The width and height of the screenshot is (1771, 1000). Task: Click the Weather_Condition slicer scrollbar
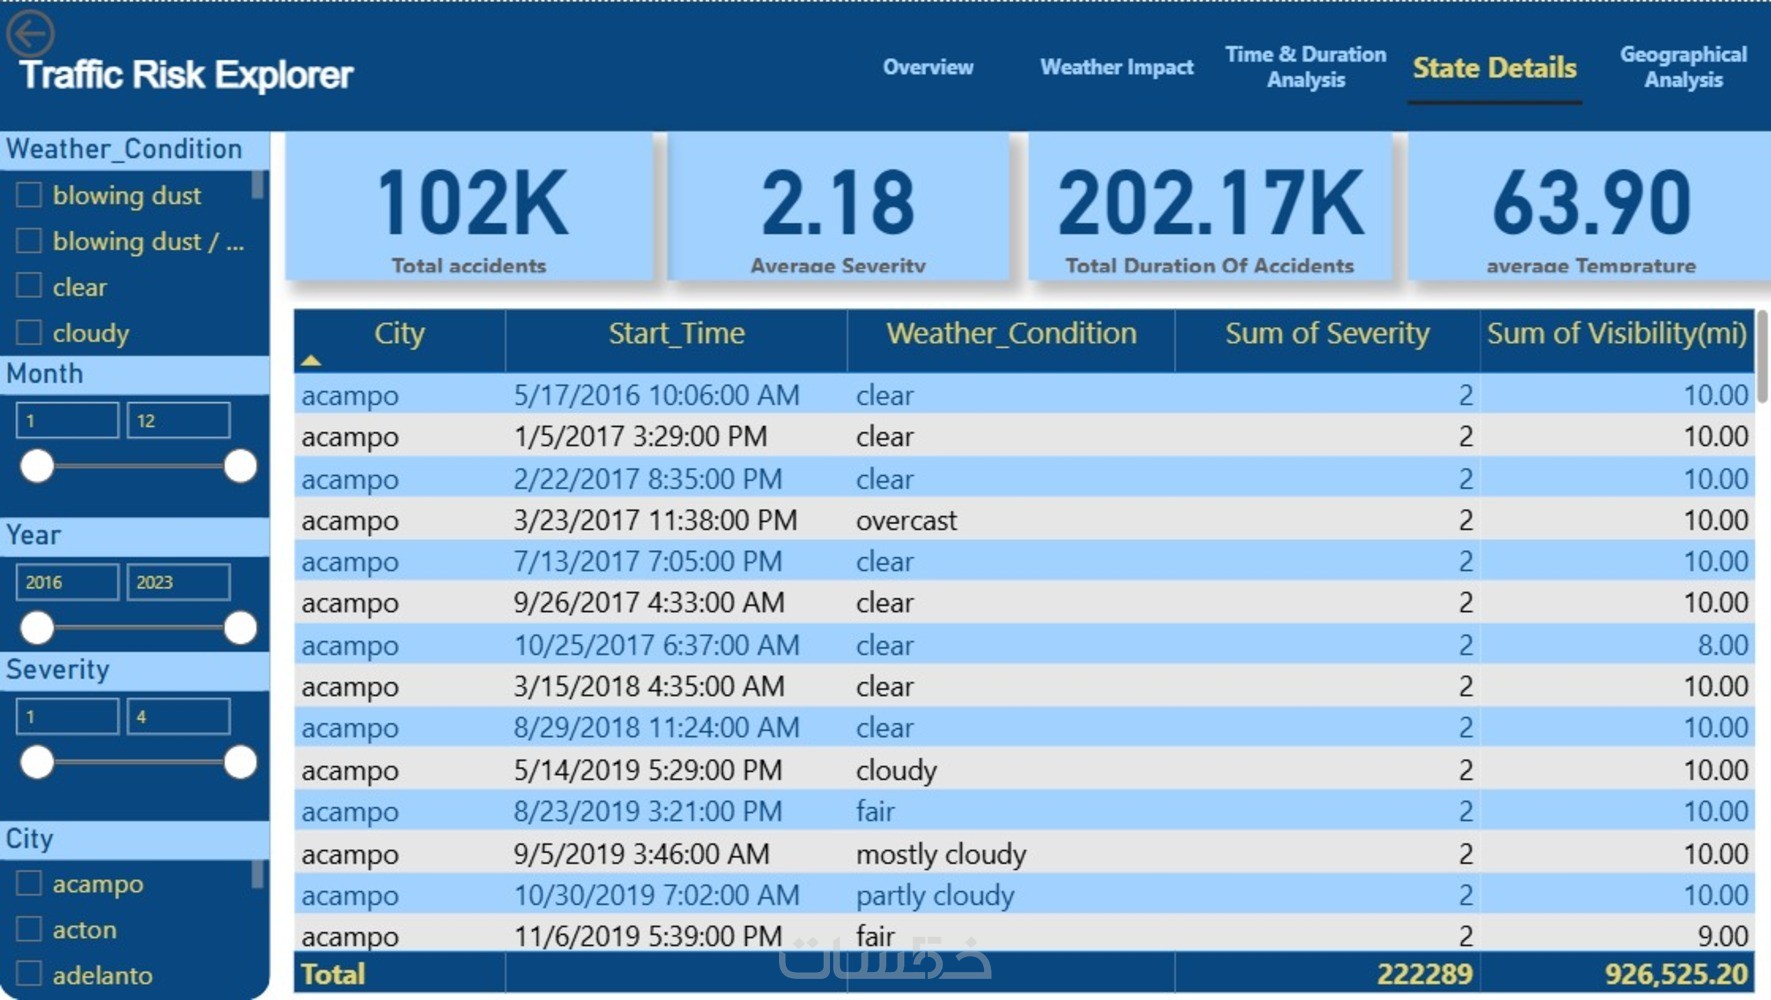(258, 185)
